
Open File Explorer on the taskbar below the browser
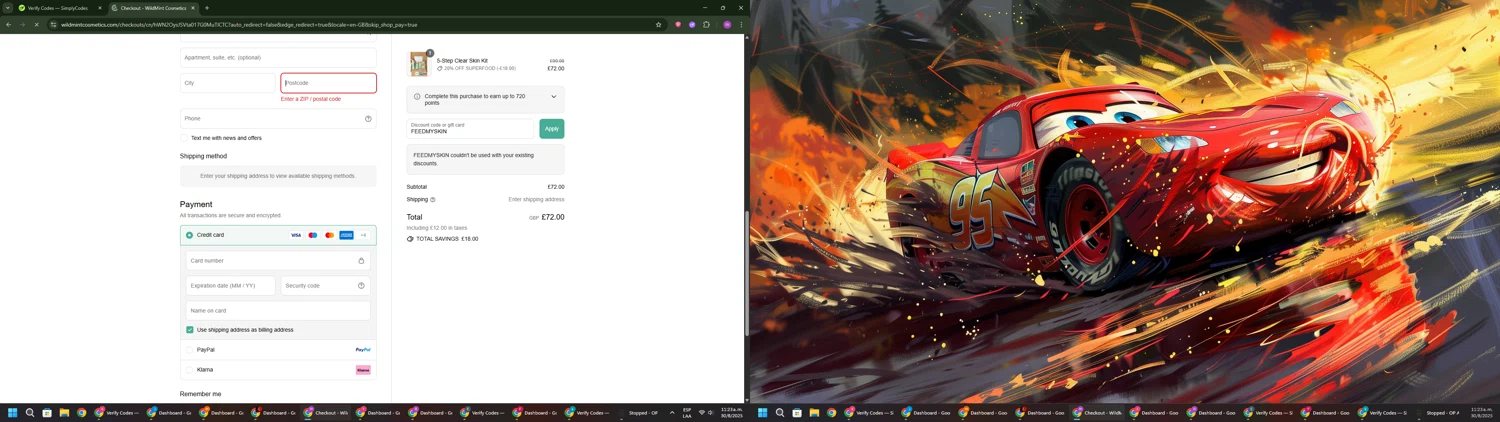[64, 412]
